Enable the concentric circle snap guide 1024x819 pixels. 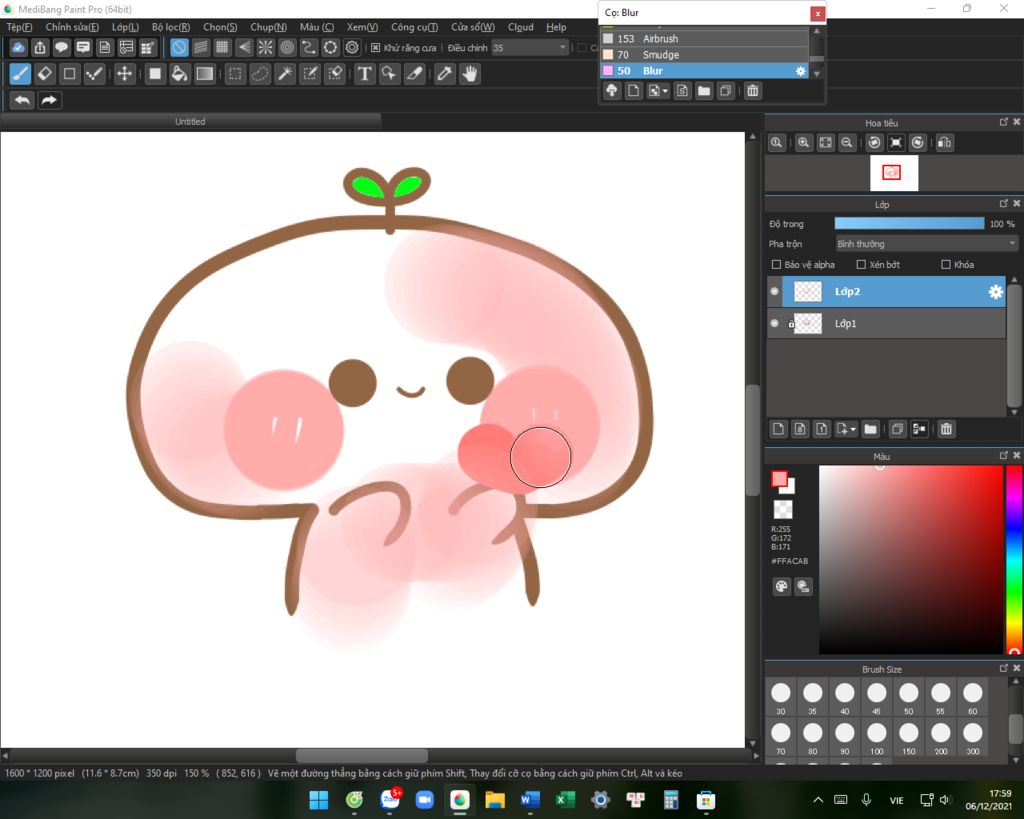(x=287, y=47)
